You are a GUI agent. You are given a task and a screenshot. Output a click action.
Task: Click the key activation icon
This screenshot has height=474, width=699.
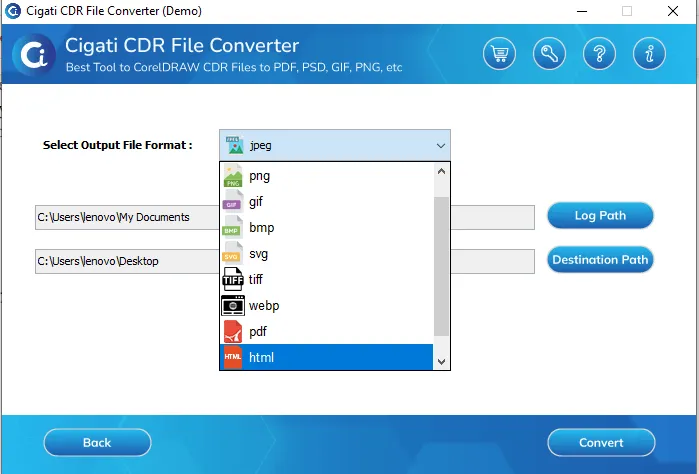[x=549, y=54]
